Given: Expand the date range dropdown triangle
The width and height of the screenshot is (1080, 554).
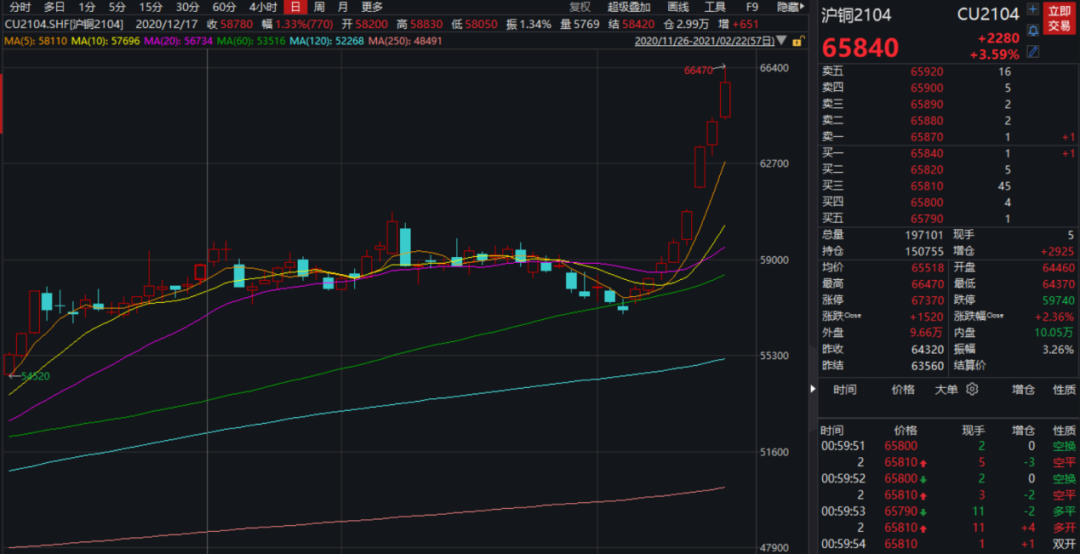Looking at the screenshot, I should coord(781,41).
